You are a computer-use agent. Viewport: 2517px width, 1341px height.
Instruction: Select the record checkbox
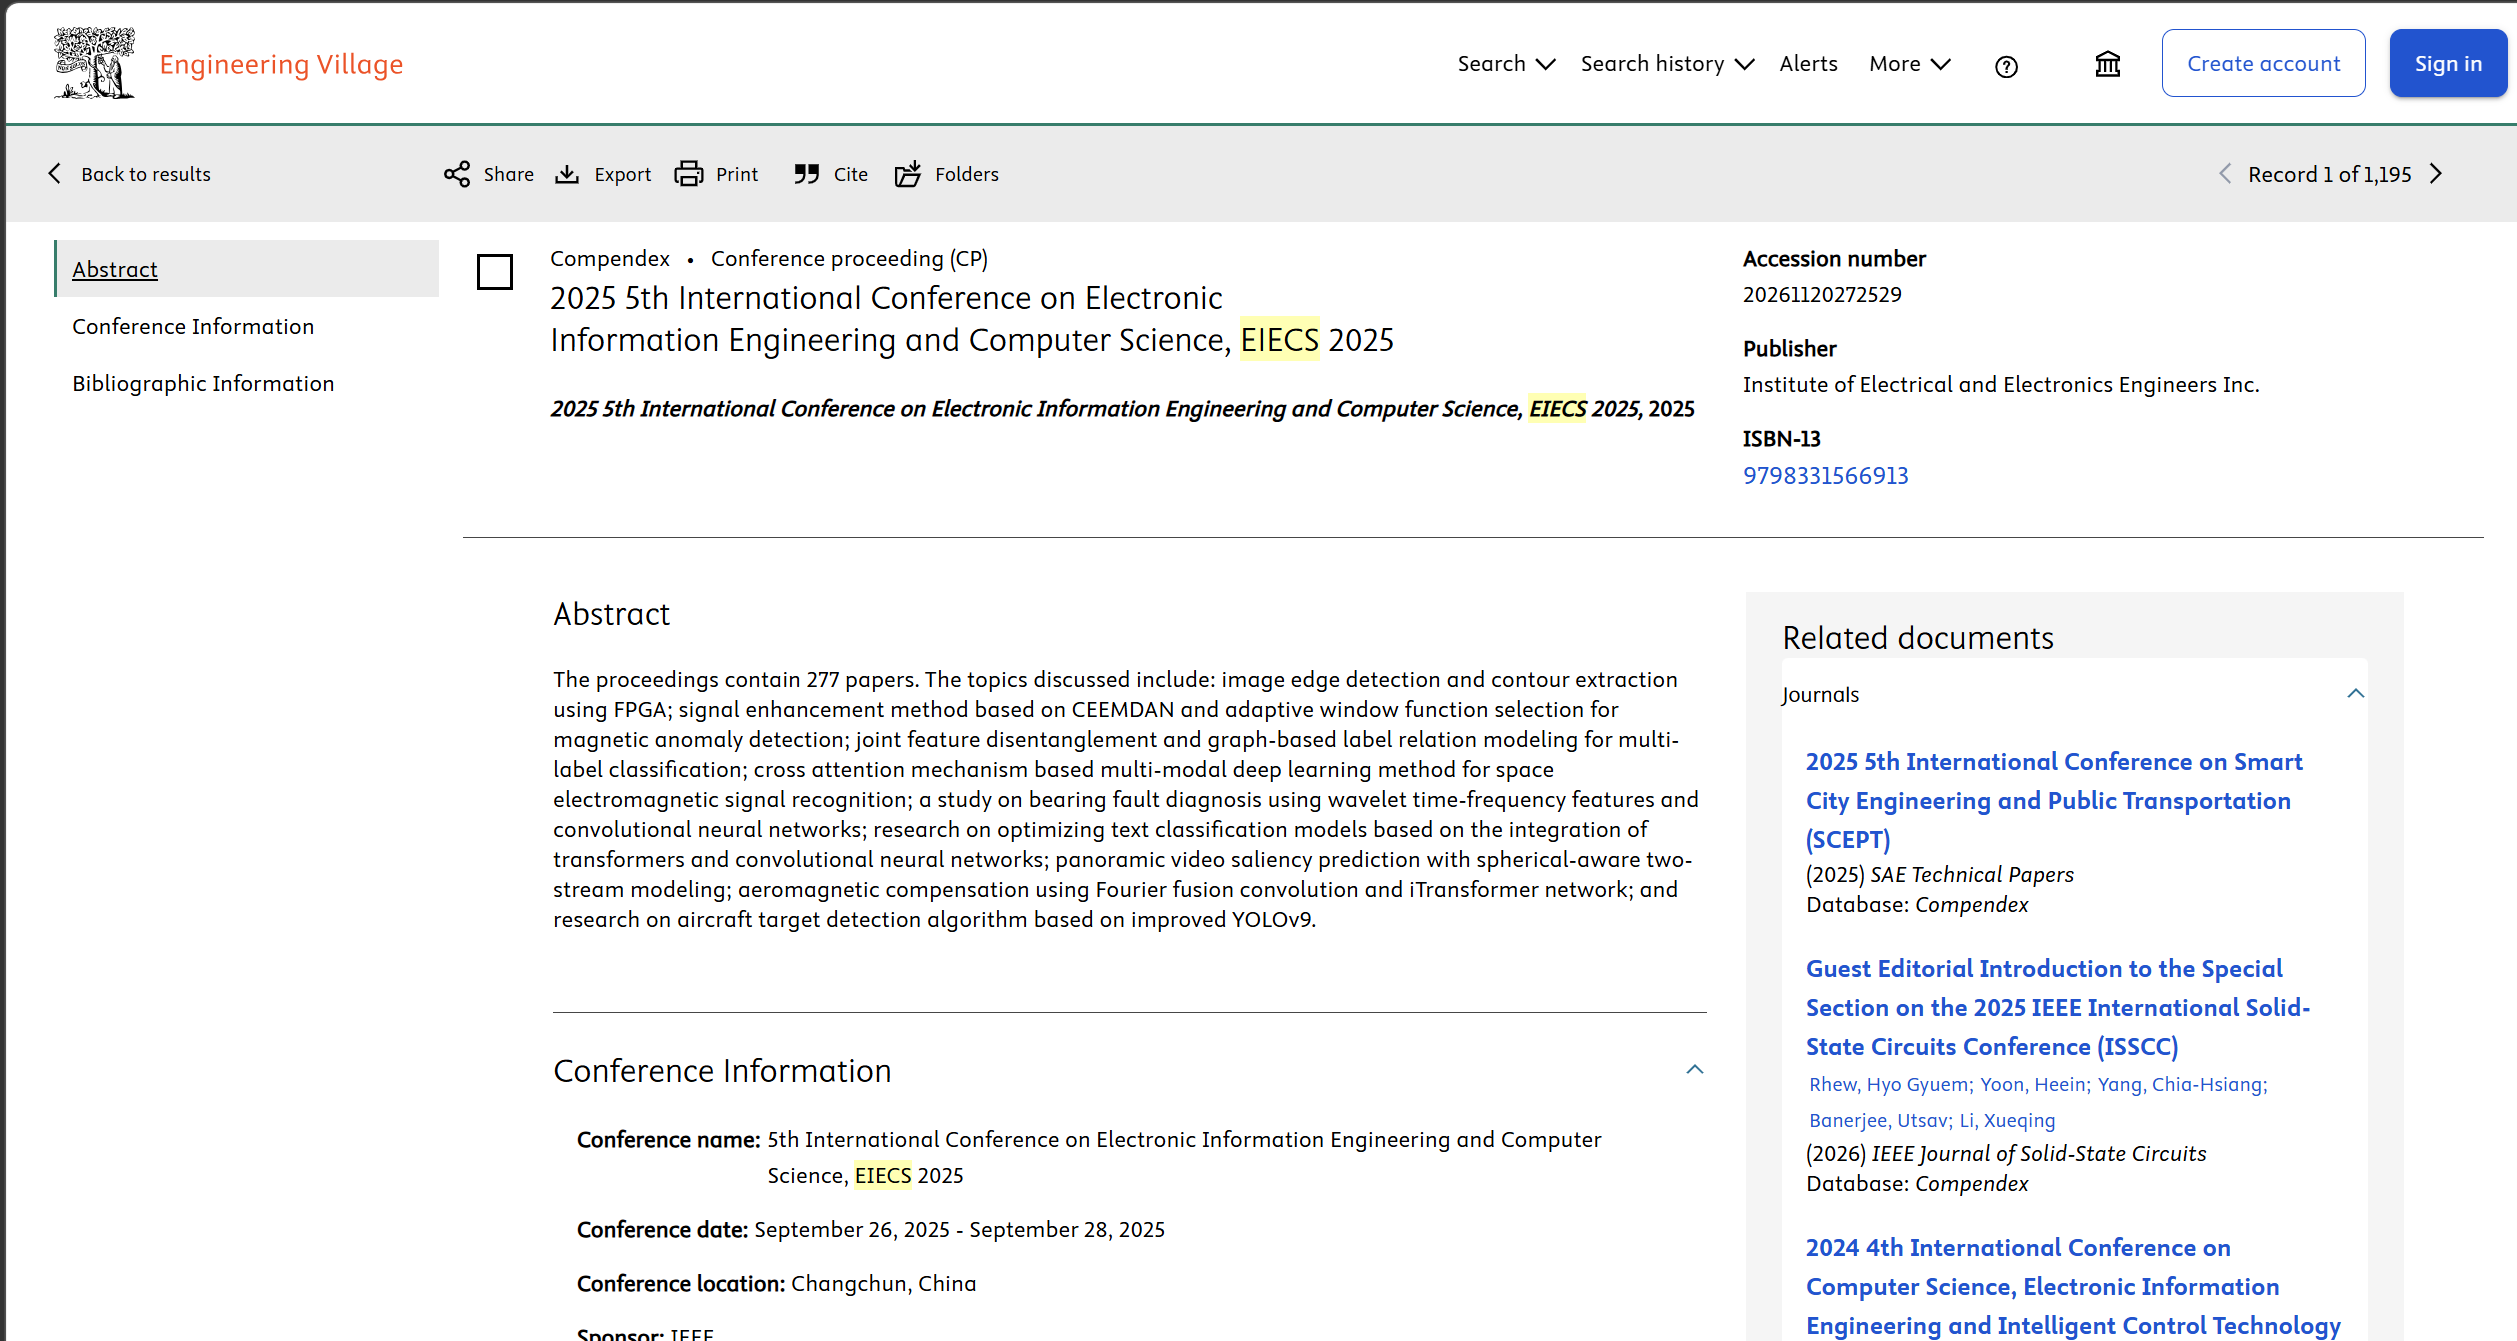(x=495, y=272)
